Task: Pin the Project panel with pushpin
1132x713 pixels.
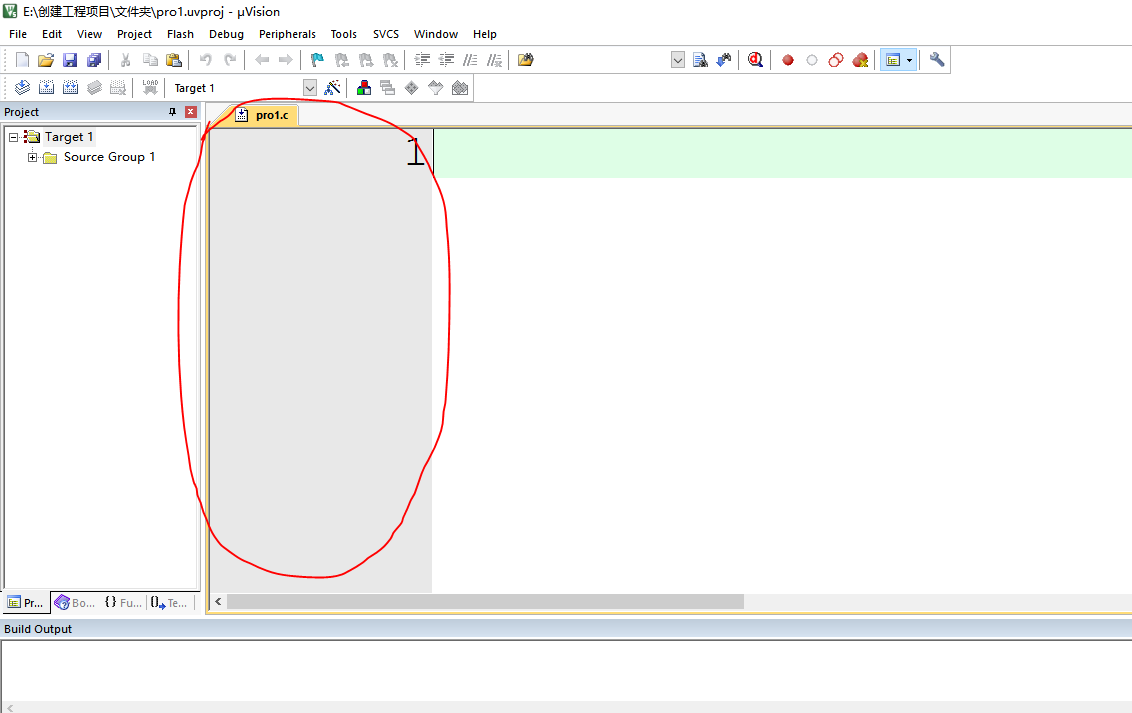Action: (172, 112)
